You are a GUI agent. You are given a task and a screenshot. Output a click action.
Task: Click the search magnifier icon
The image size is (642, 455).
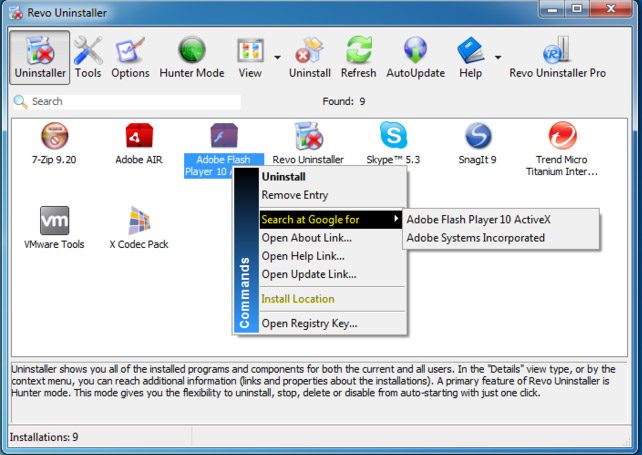20,102
